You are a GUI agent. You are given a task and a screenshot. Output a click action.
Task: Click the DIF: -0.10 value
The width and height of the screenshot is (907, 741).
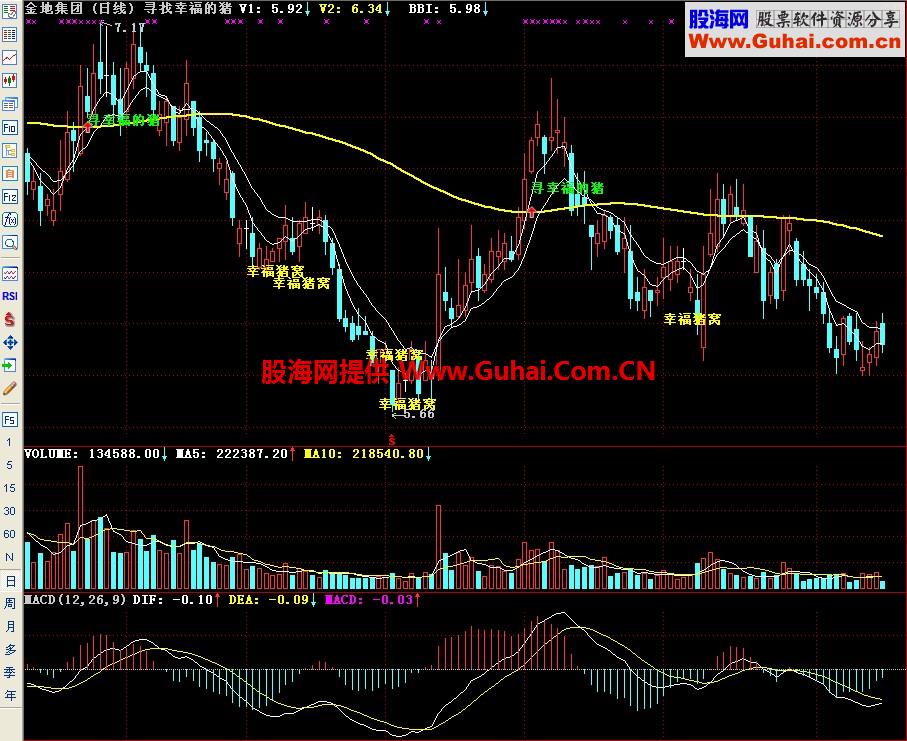176,600
